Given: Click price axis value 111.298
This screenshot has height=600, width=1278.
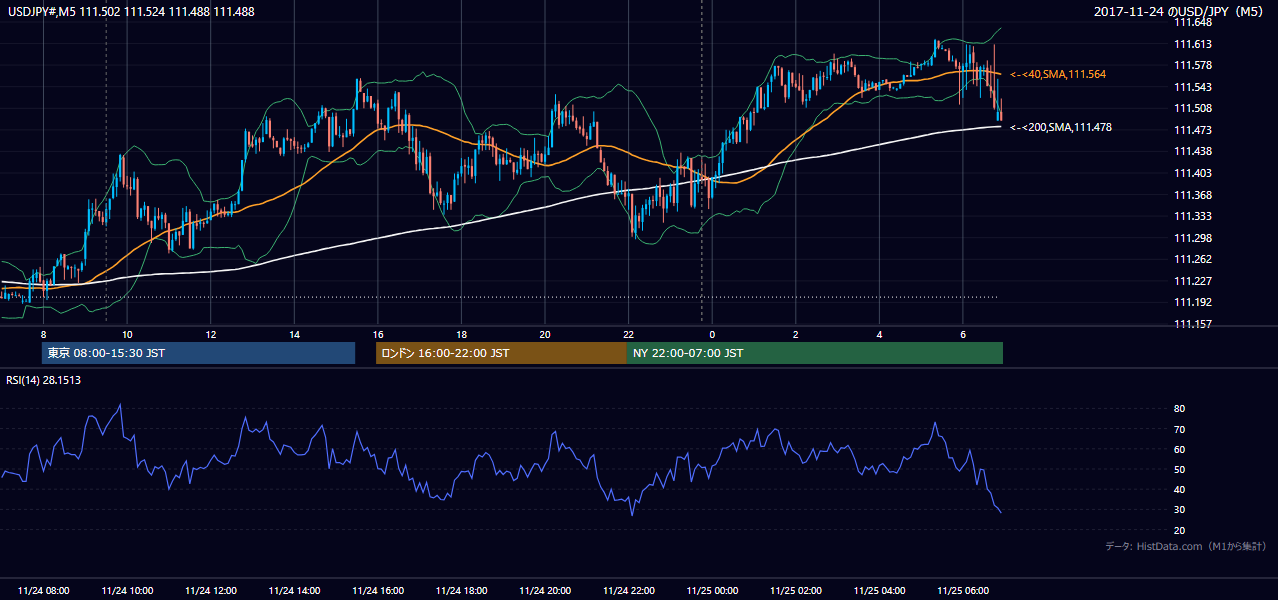Looking at the screenshot, I should click(1194, 238).
